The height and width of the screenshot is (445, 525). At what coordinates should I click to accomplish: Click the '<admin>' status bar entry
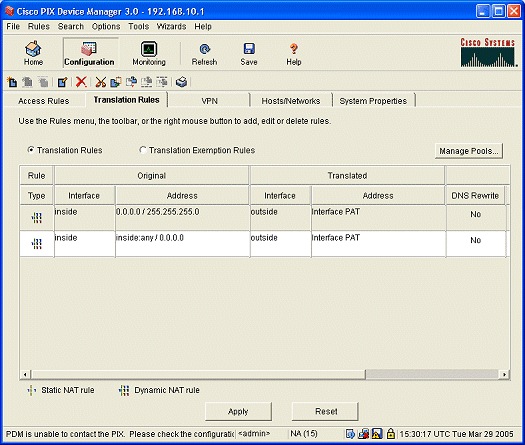254,434
